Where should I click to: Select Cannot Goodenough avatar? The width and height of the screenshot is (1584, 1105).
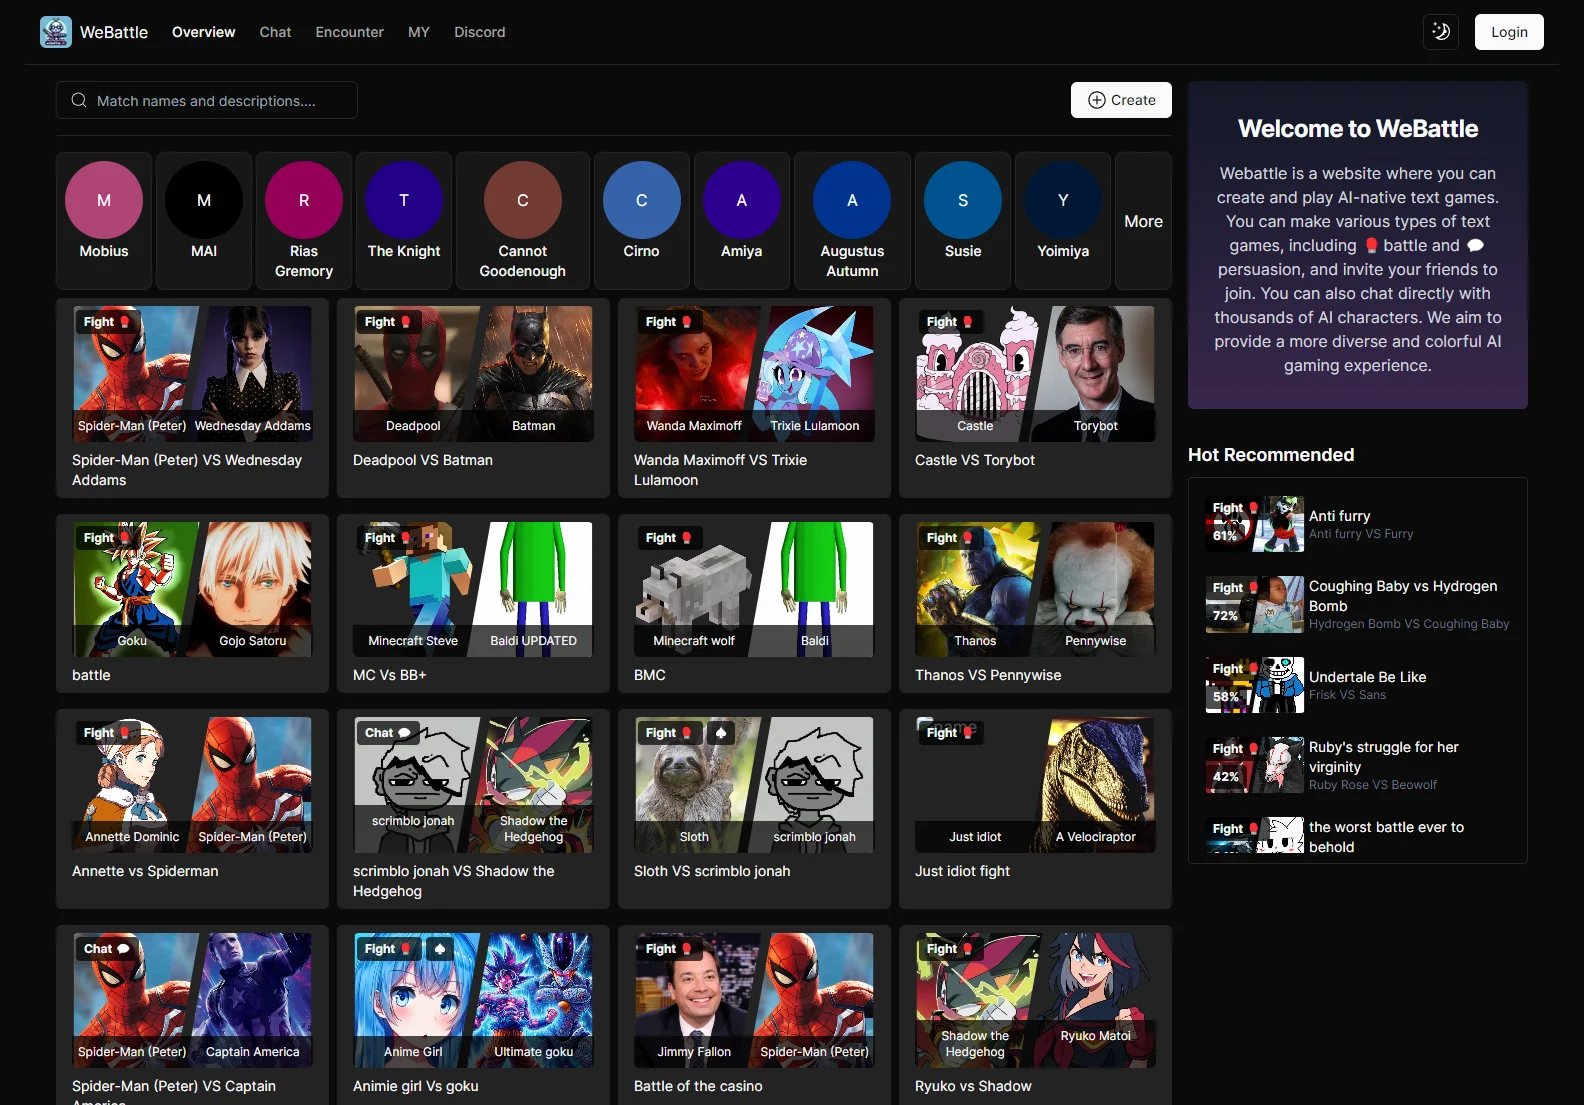click(522, 200)
